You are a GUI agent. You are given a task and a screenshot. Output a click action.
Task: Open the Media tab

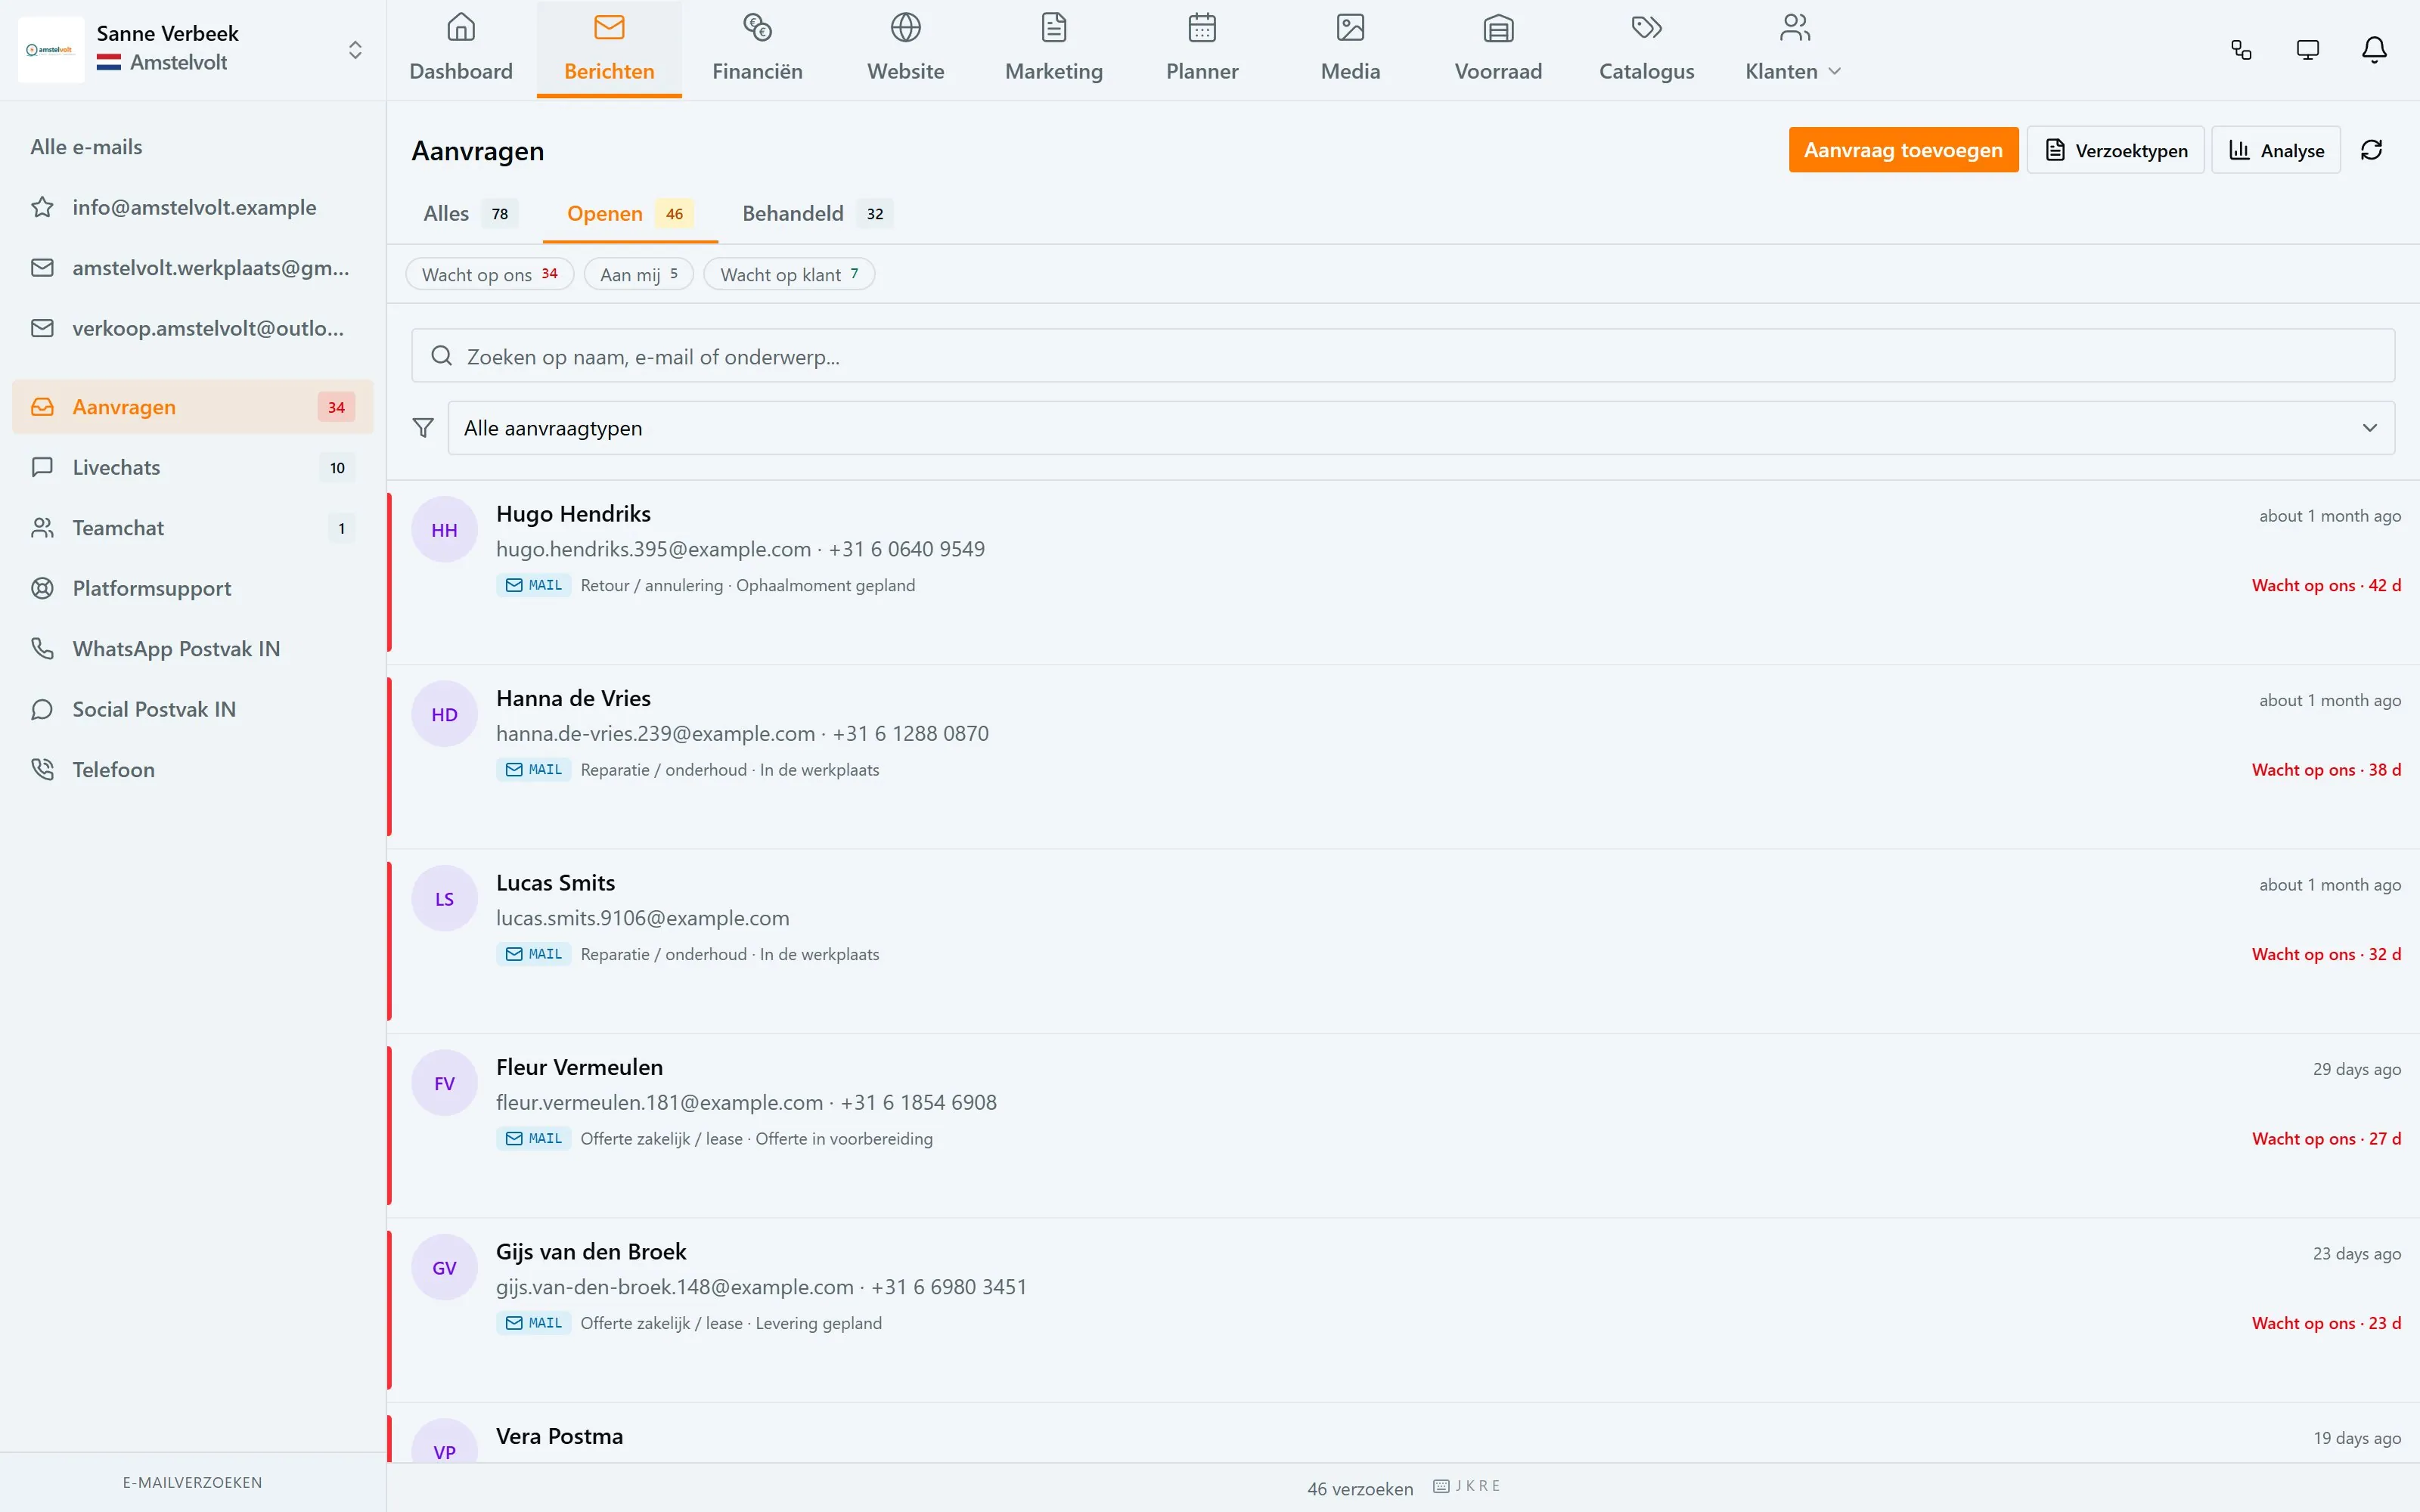pos(1350,49)
